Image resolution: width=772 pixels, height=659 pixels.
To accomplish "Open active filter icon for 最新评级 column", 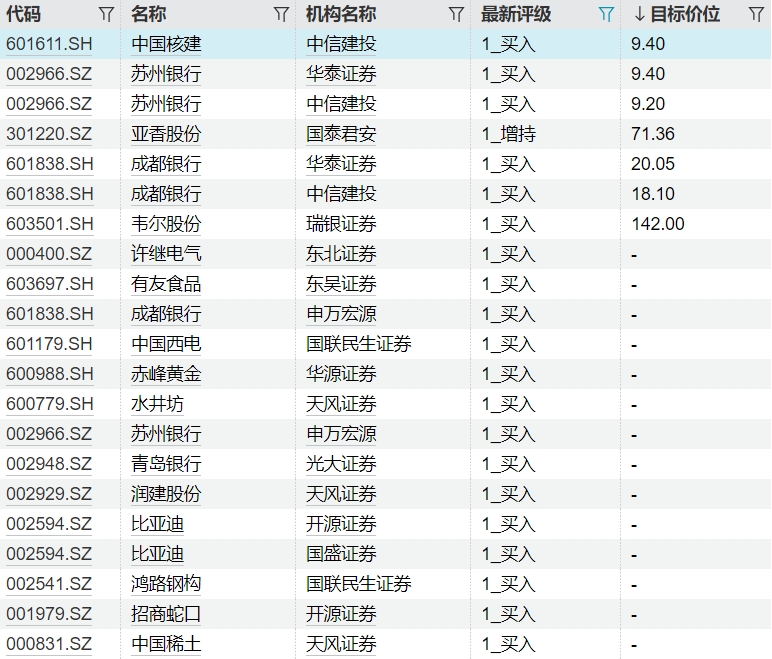I will click(606, 14).
